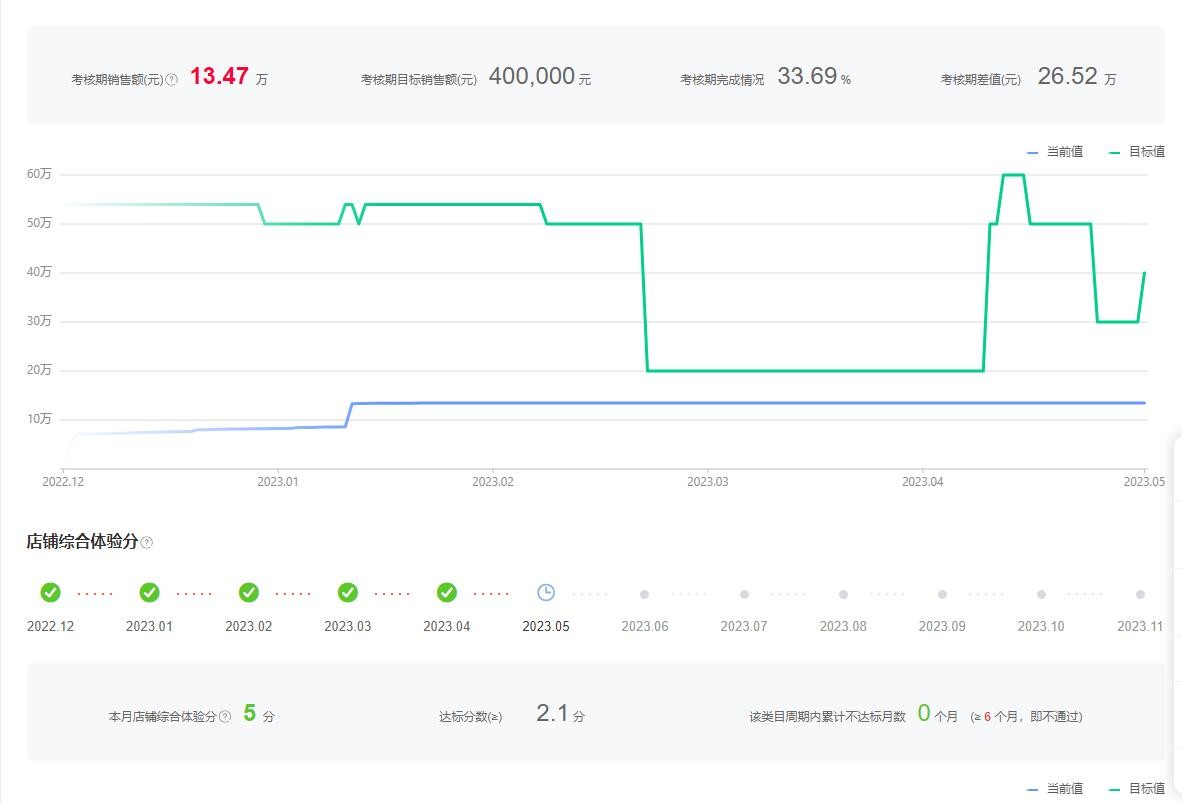Click the 20万 y-axis label
Screen dimensions: 1182x803
coord(39,370)
